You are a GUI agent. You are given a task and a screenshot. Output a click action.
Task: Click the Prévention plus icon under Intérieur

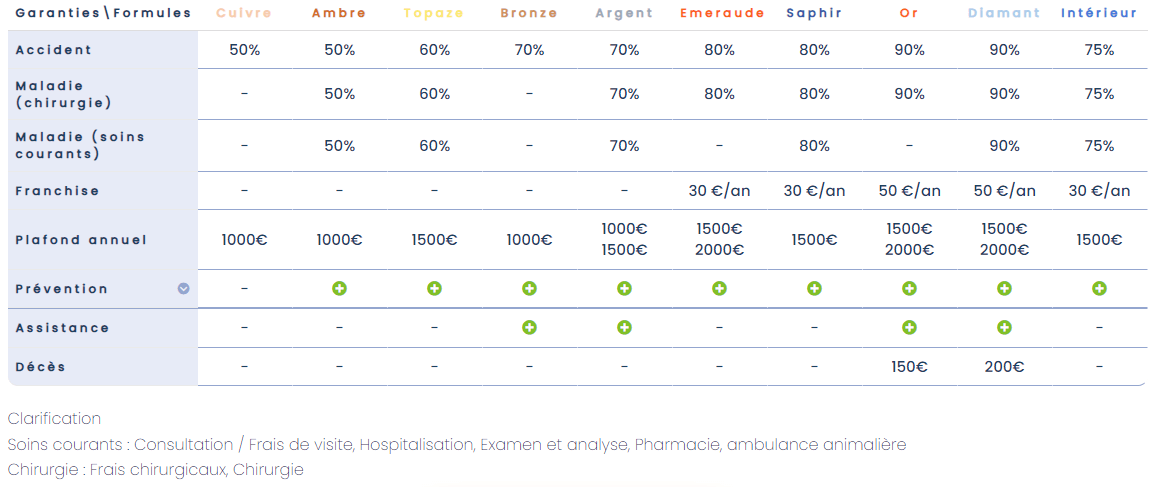point(1099,289)
